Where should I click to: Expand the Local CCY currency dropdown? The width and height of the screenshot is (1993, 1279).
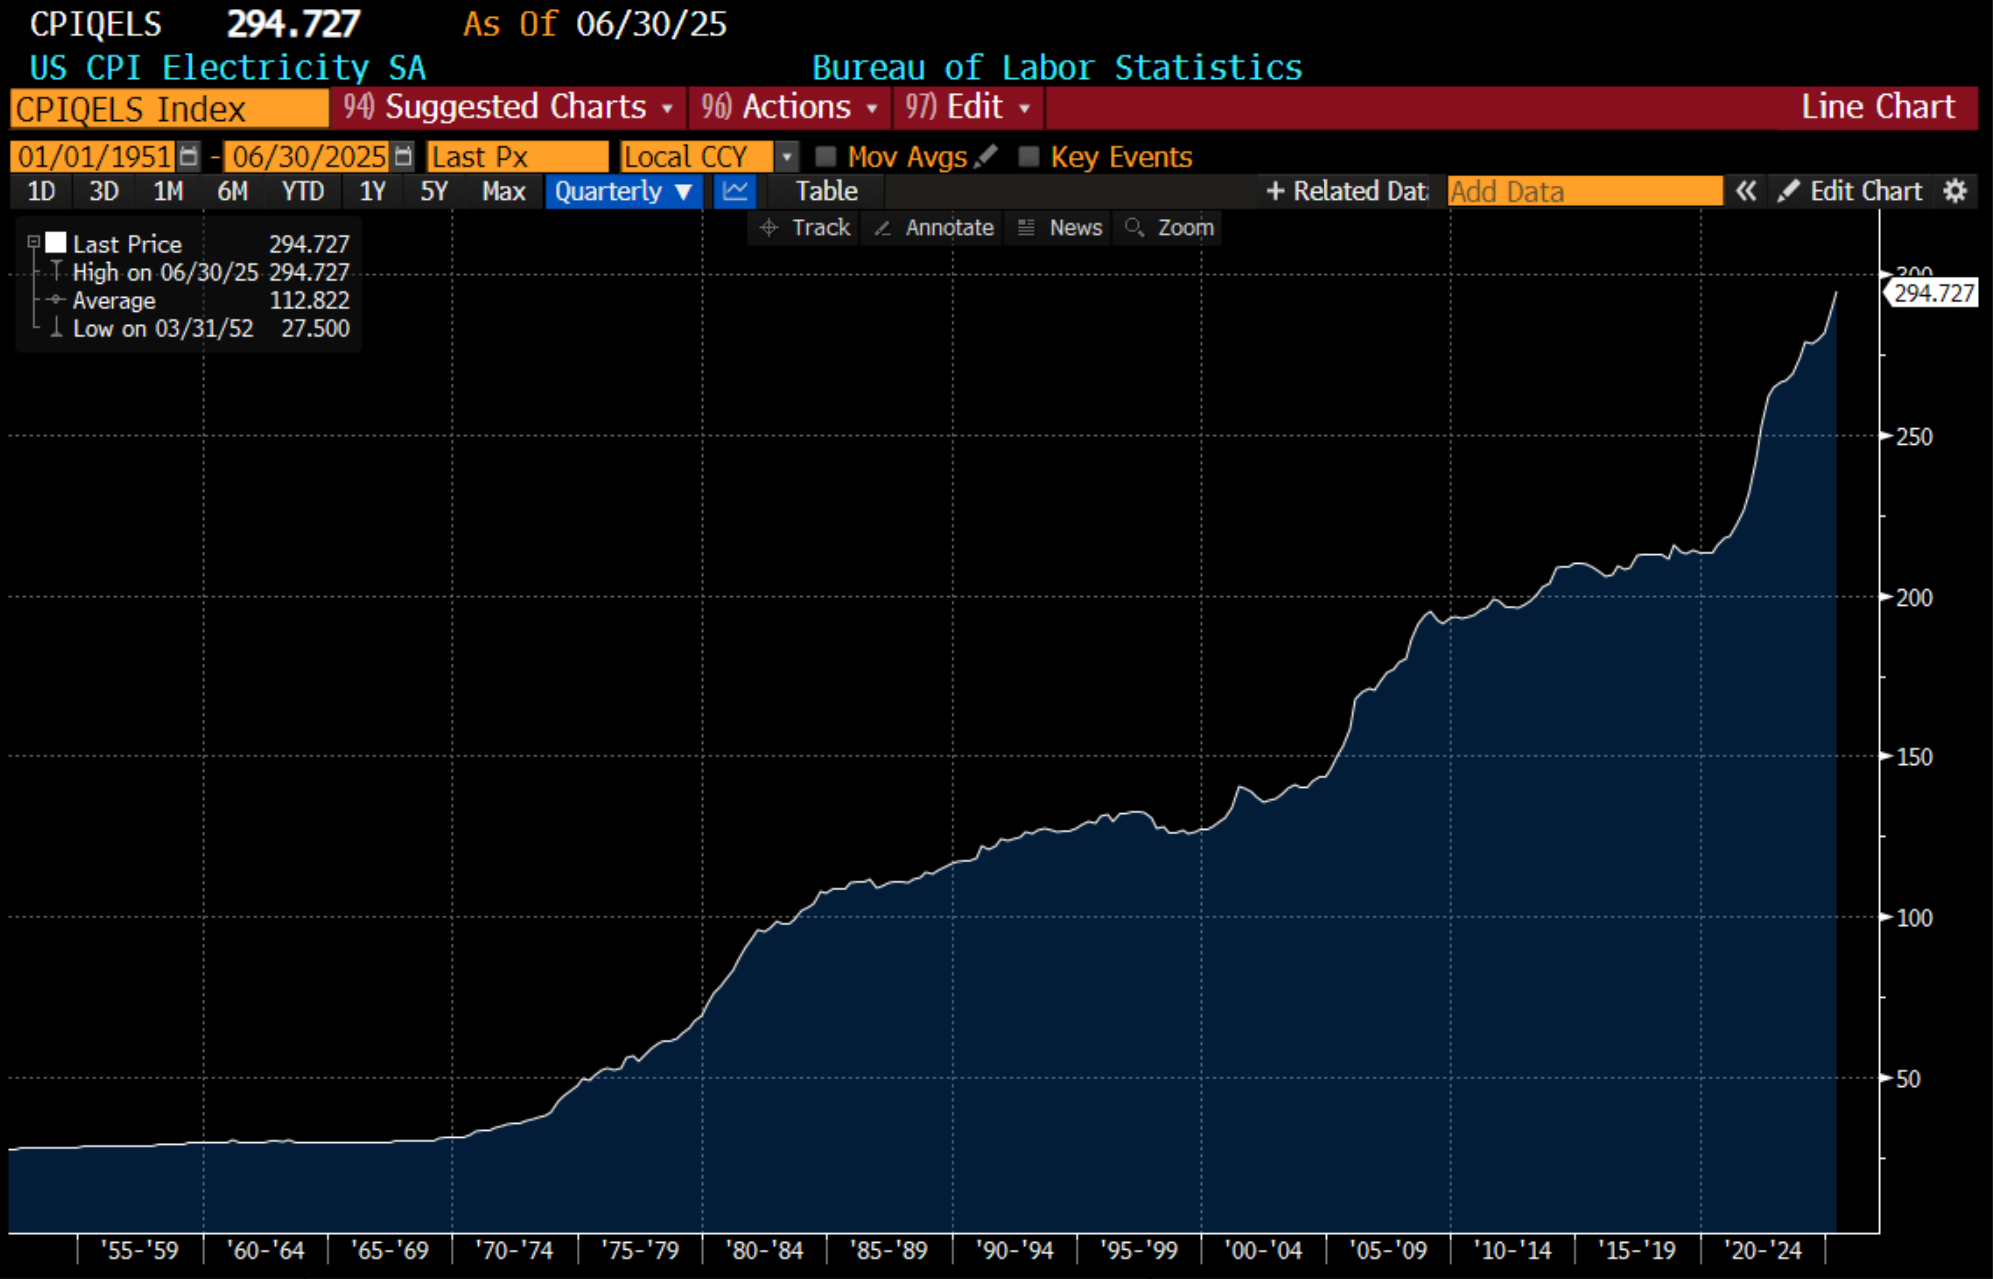(x=787, y=156)
